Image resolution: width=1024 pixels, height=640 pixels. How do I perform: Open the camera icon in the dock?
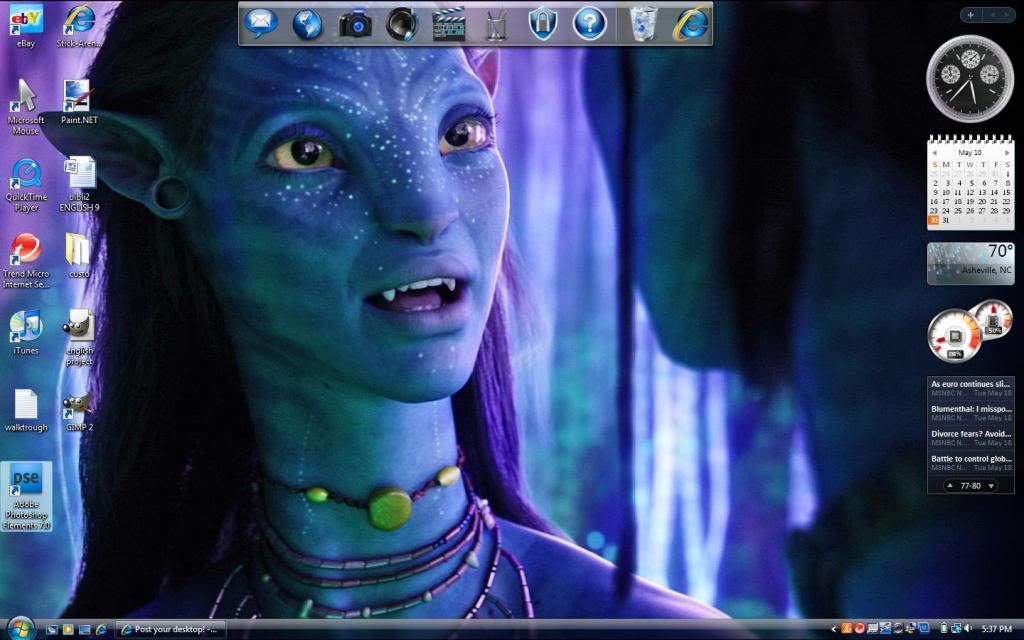pyautogui.click(x=355, y=23)
